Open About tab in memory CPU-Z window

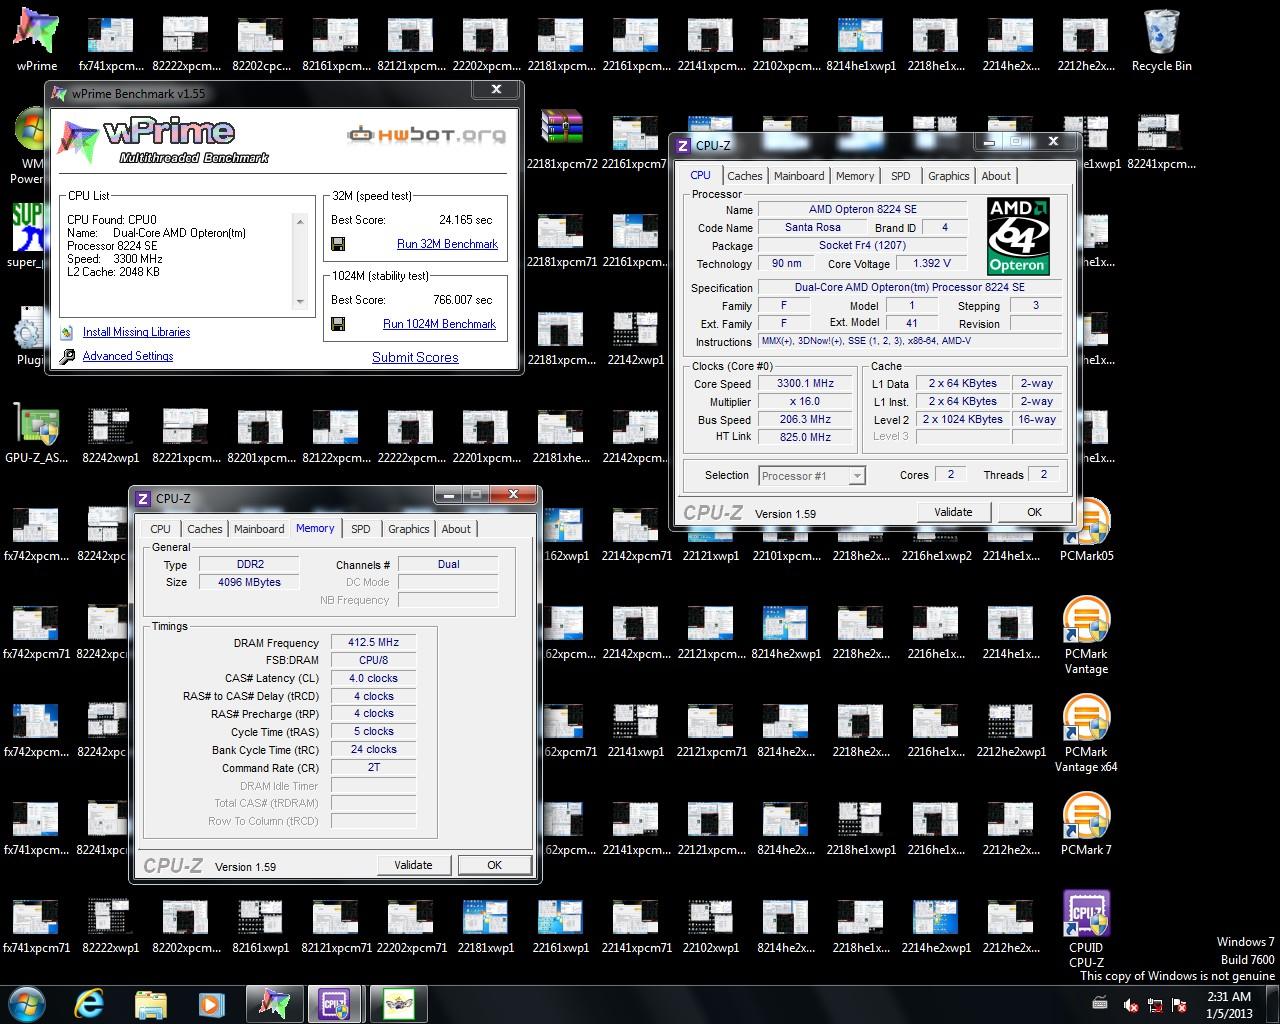click(x=456, y=529)
